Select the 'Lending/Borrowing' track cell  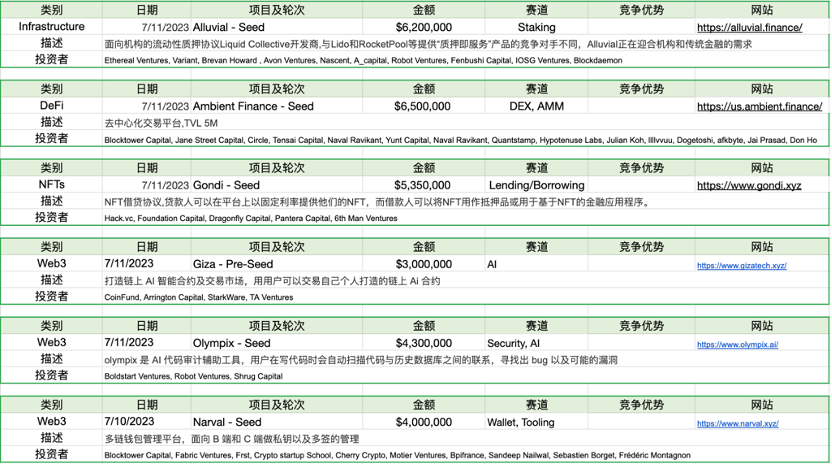pos(536,185)
